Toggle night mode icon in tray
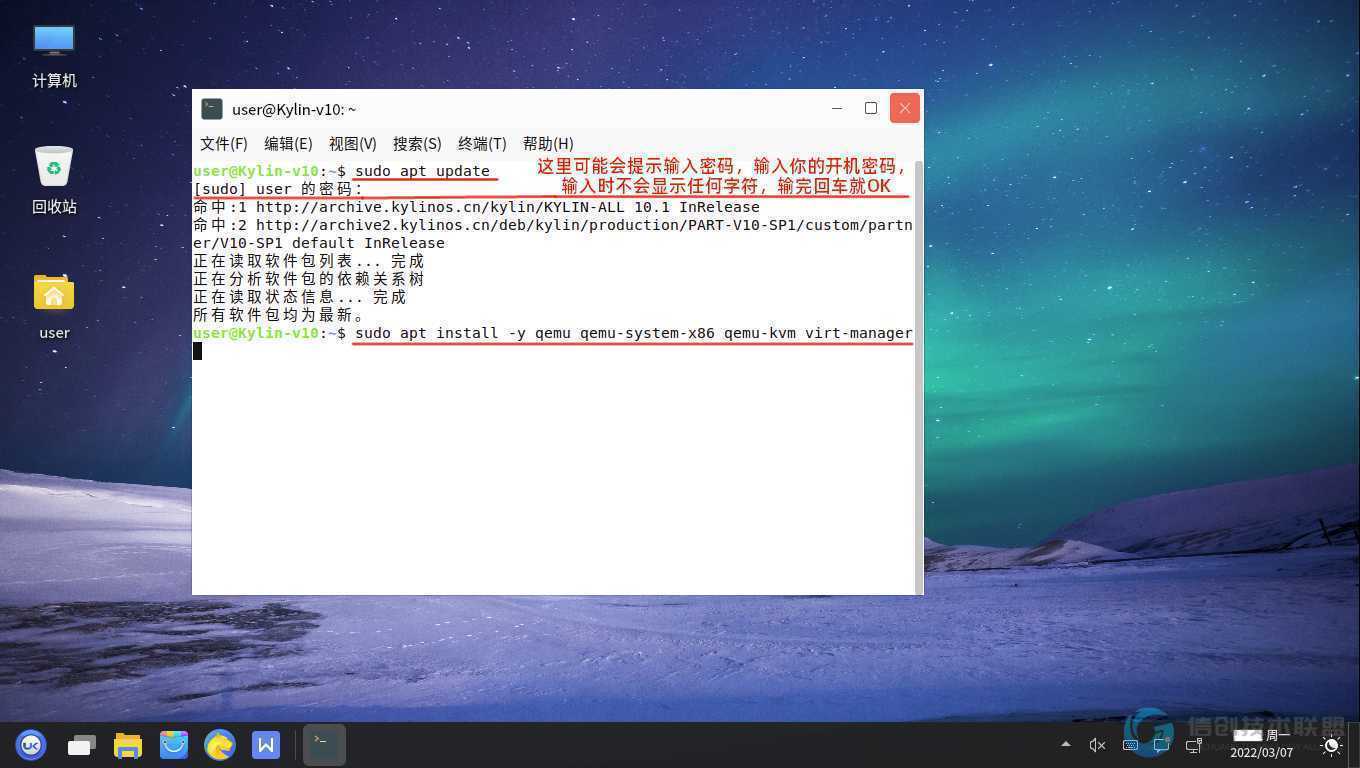This screenshot has width=1360, height=768. tap(1331, 745)
